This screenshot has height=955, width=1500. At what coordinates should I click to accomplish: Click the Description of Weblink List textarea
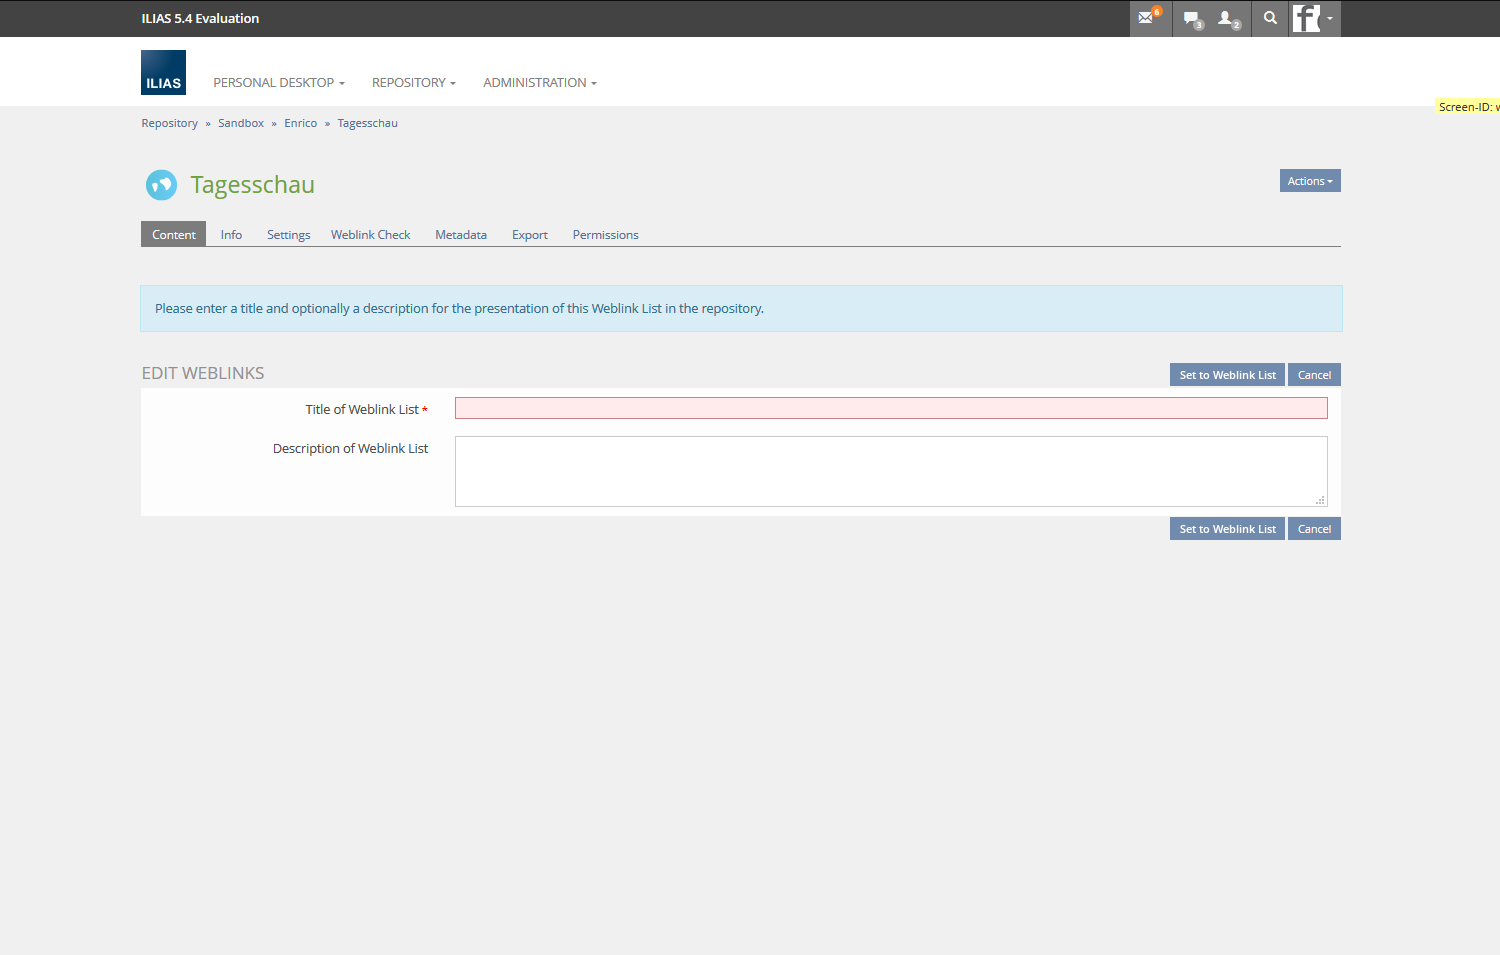[890, 471]
